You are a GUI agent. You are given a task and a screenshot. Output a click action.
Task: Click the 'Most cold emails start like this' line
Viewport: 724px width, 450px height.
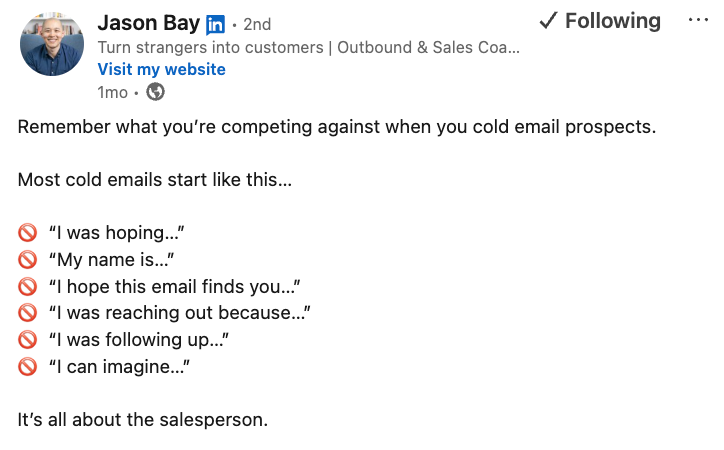[x=154, y=181]
